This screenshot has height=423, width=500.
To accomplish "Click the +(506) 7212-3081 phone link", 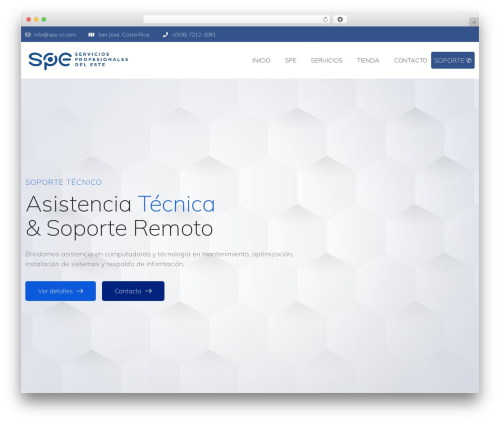I will click(194, 35).
